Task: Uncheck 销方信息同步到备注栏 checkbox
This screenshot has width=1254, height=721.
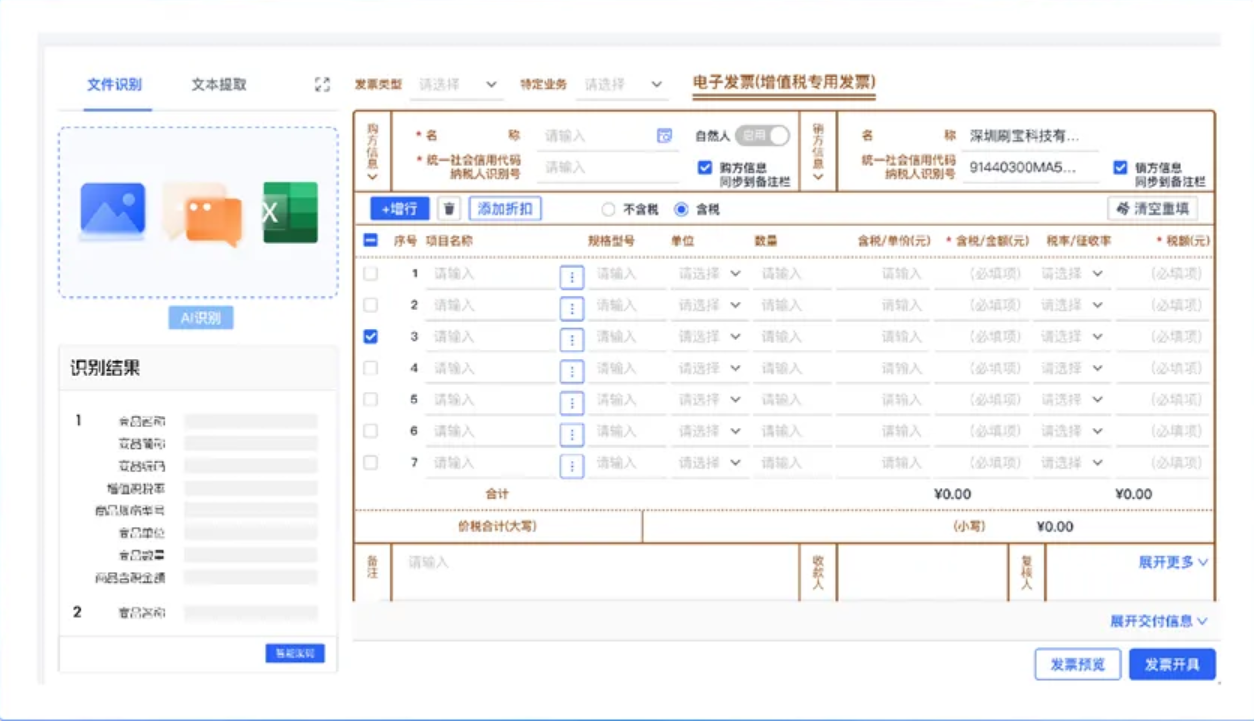Action: (x=1120, y=168)
